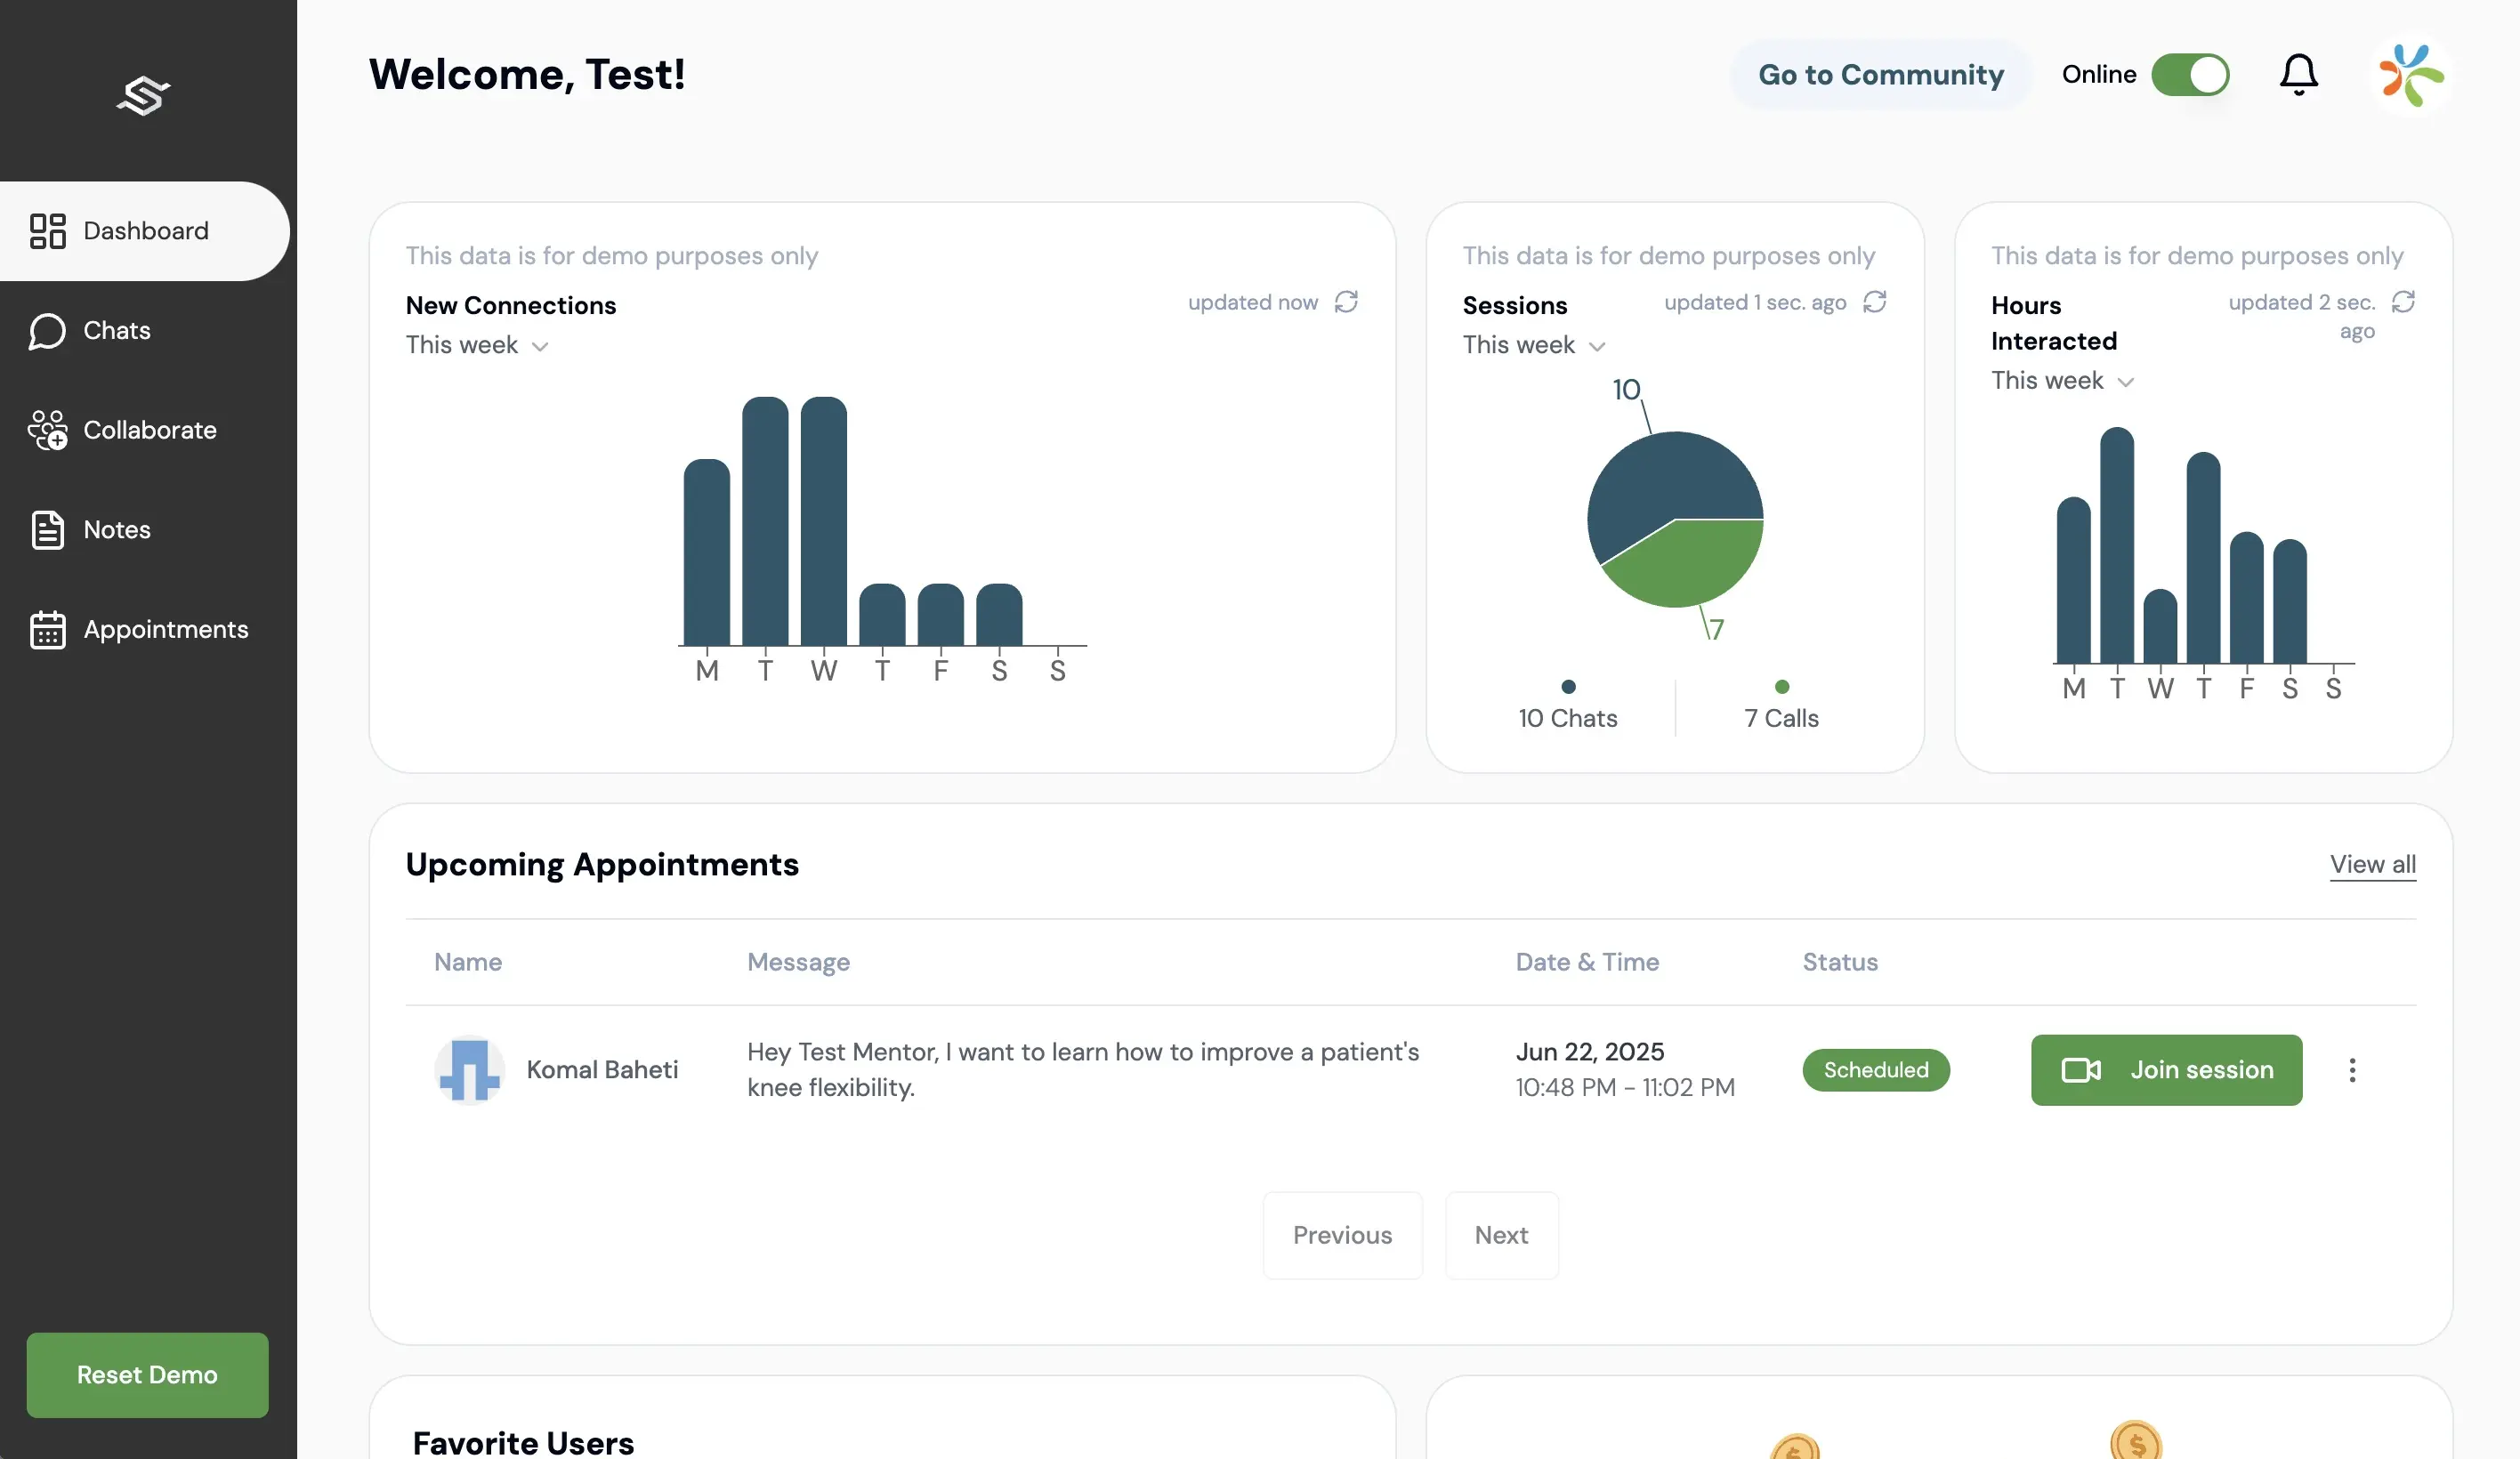This screenshot has width=2520, height=1459.
Task: Click the '7 Calls' legend entry
Action: 1781,707
